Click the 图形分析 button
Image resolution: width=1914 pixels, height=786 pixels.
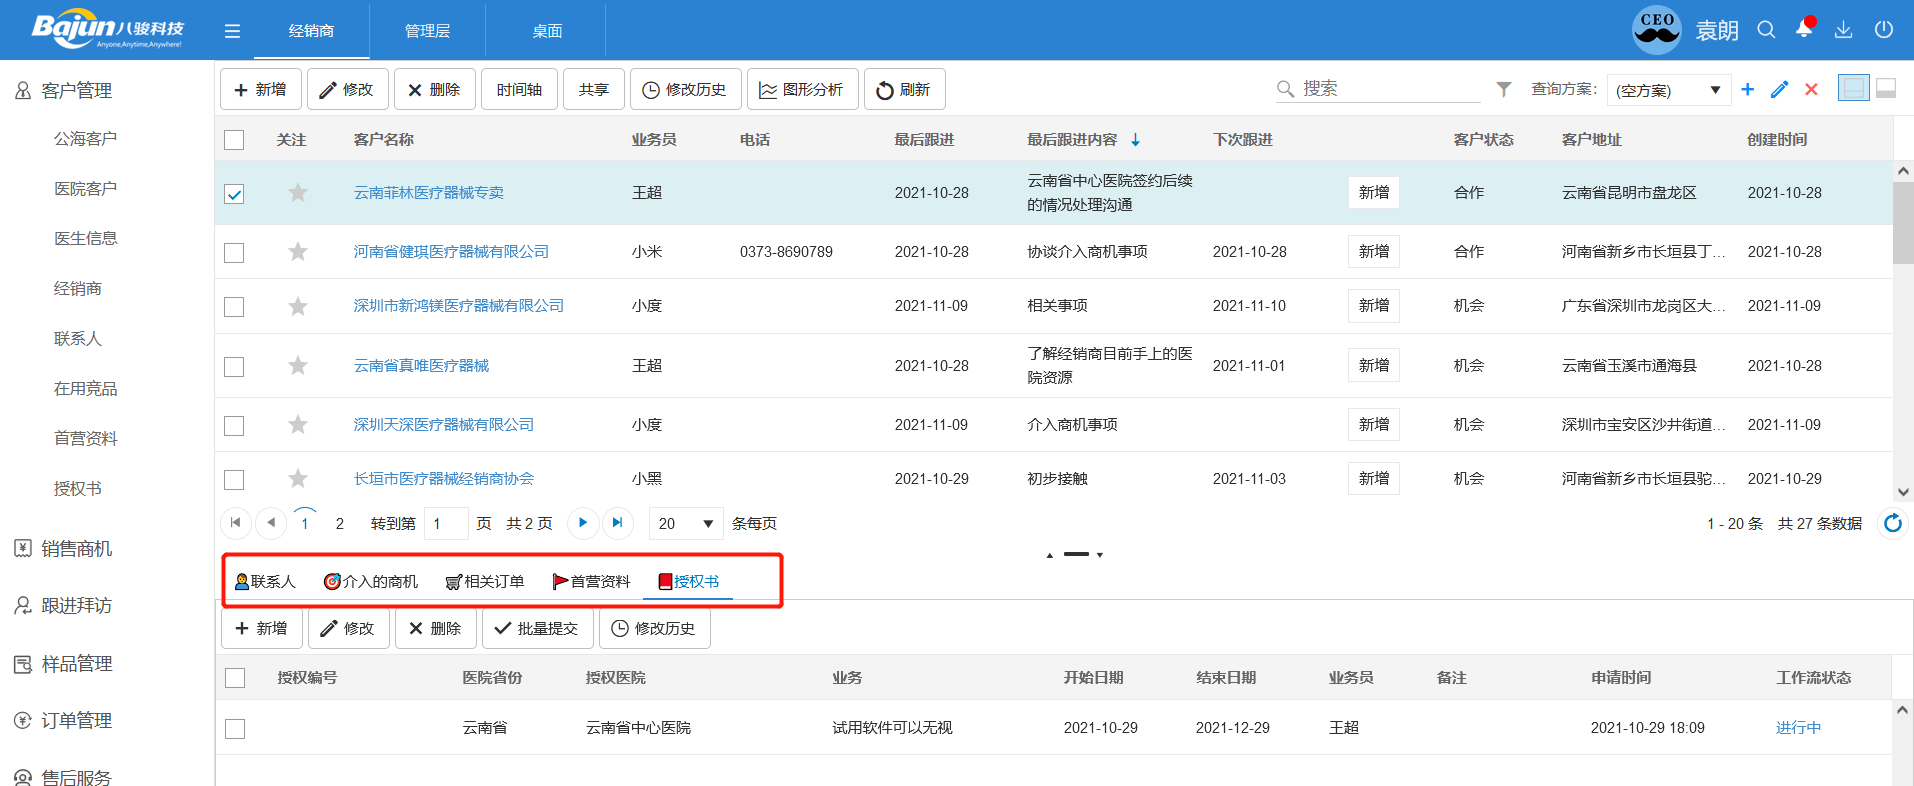click(x=801, y=90)
